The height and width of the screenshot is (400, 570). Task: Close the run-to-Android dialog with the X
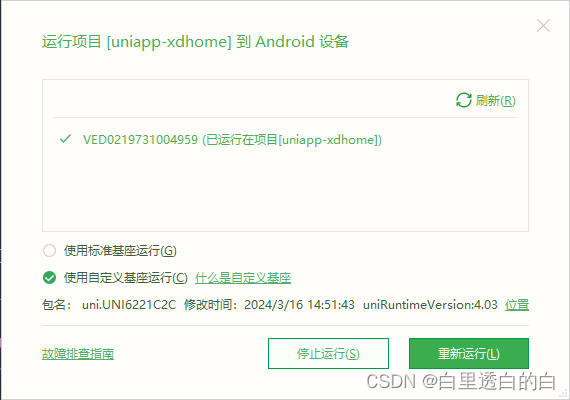543,26
